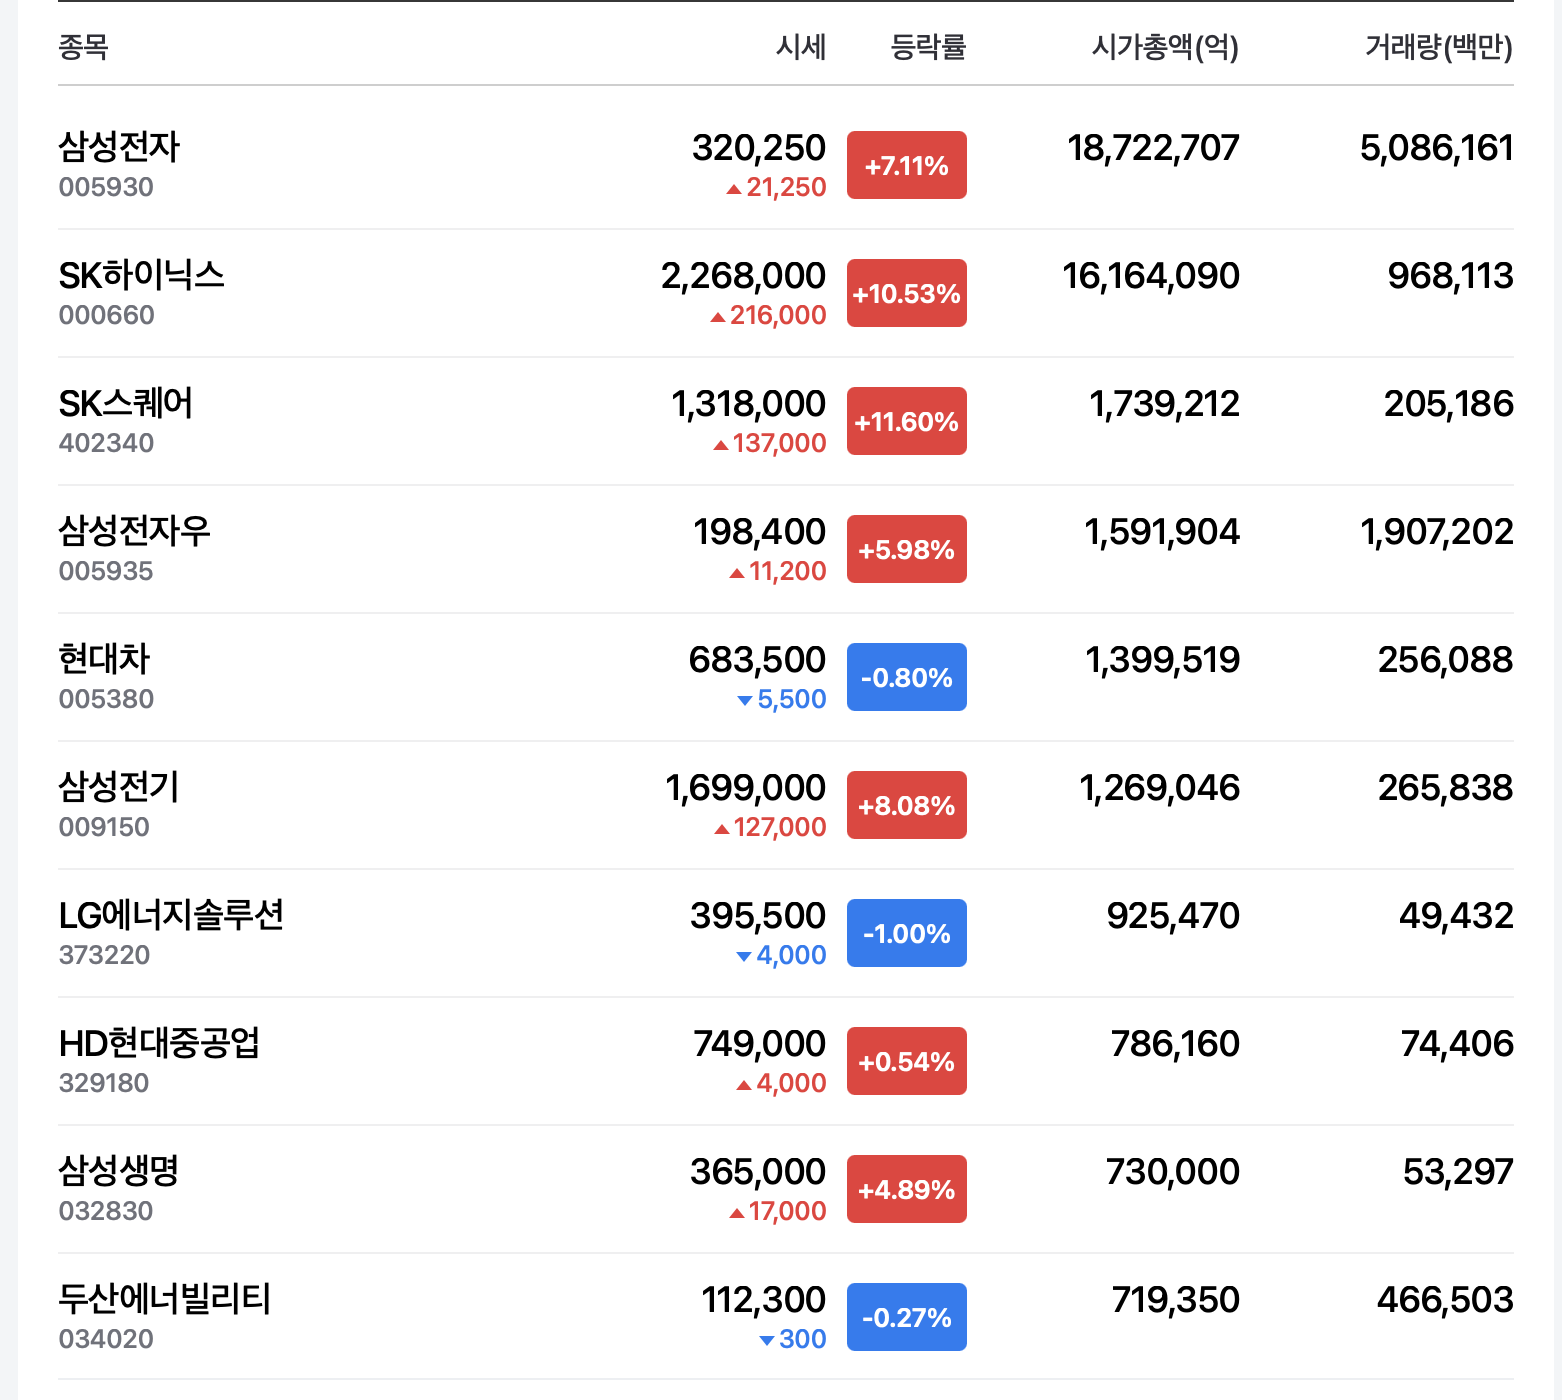1562x1400 pixels.
Task: Open the SK하이닉스 stock name
Action: (141, 275)
